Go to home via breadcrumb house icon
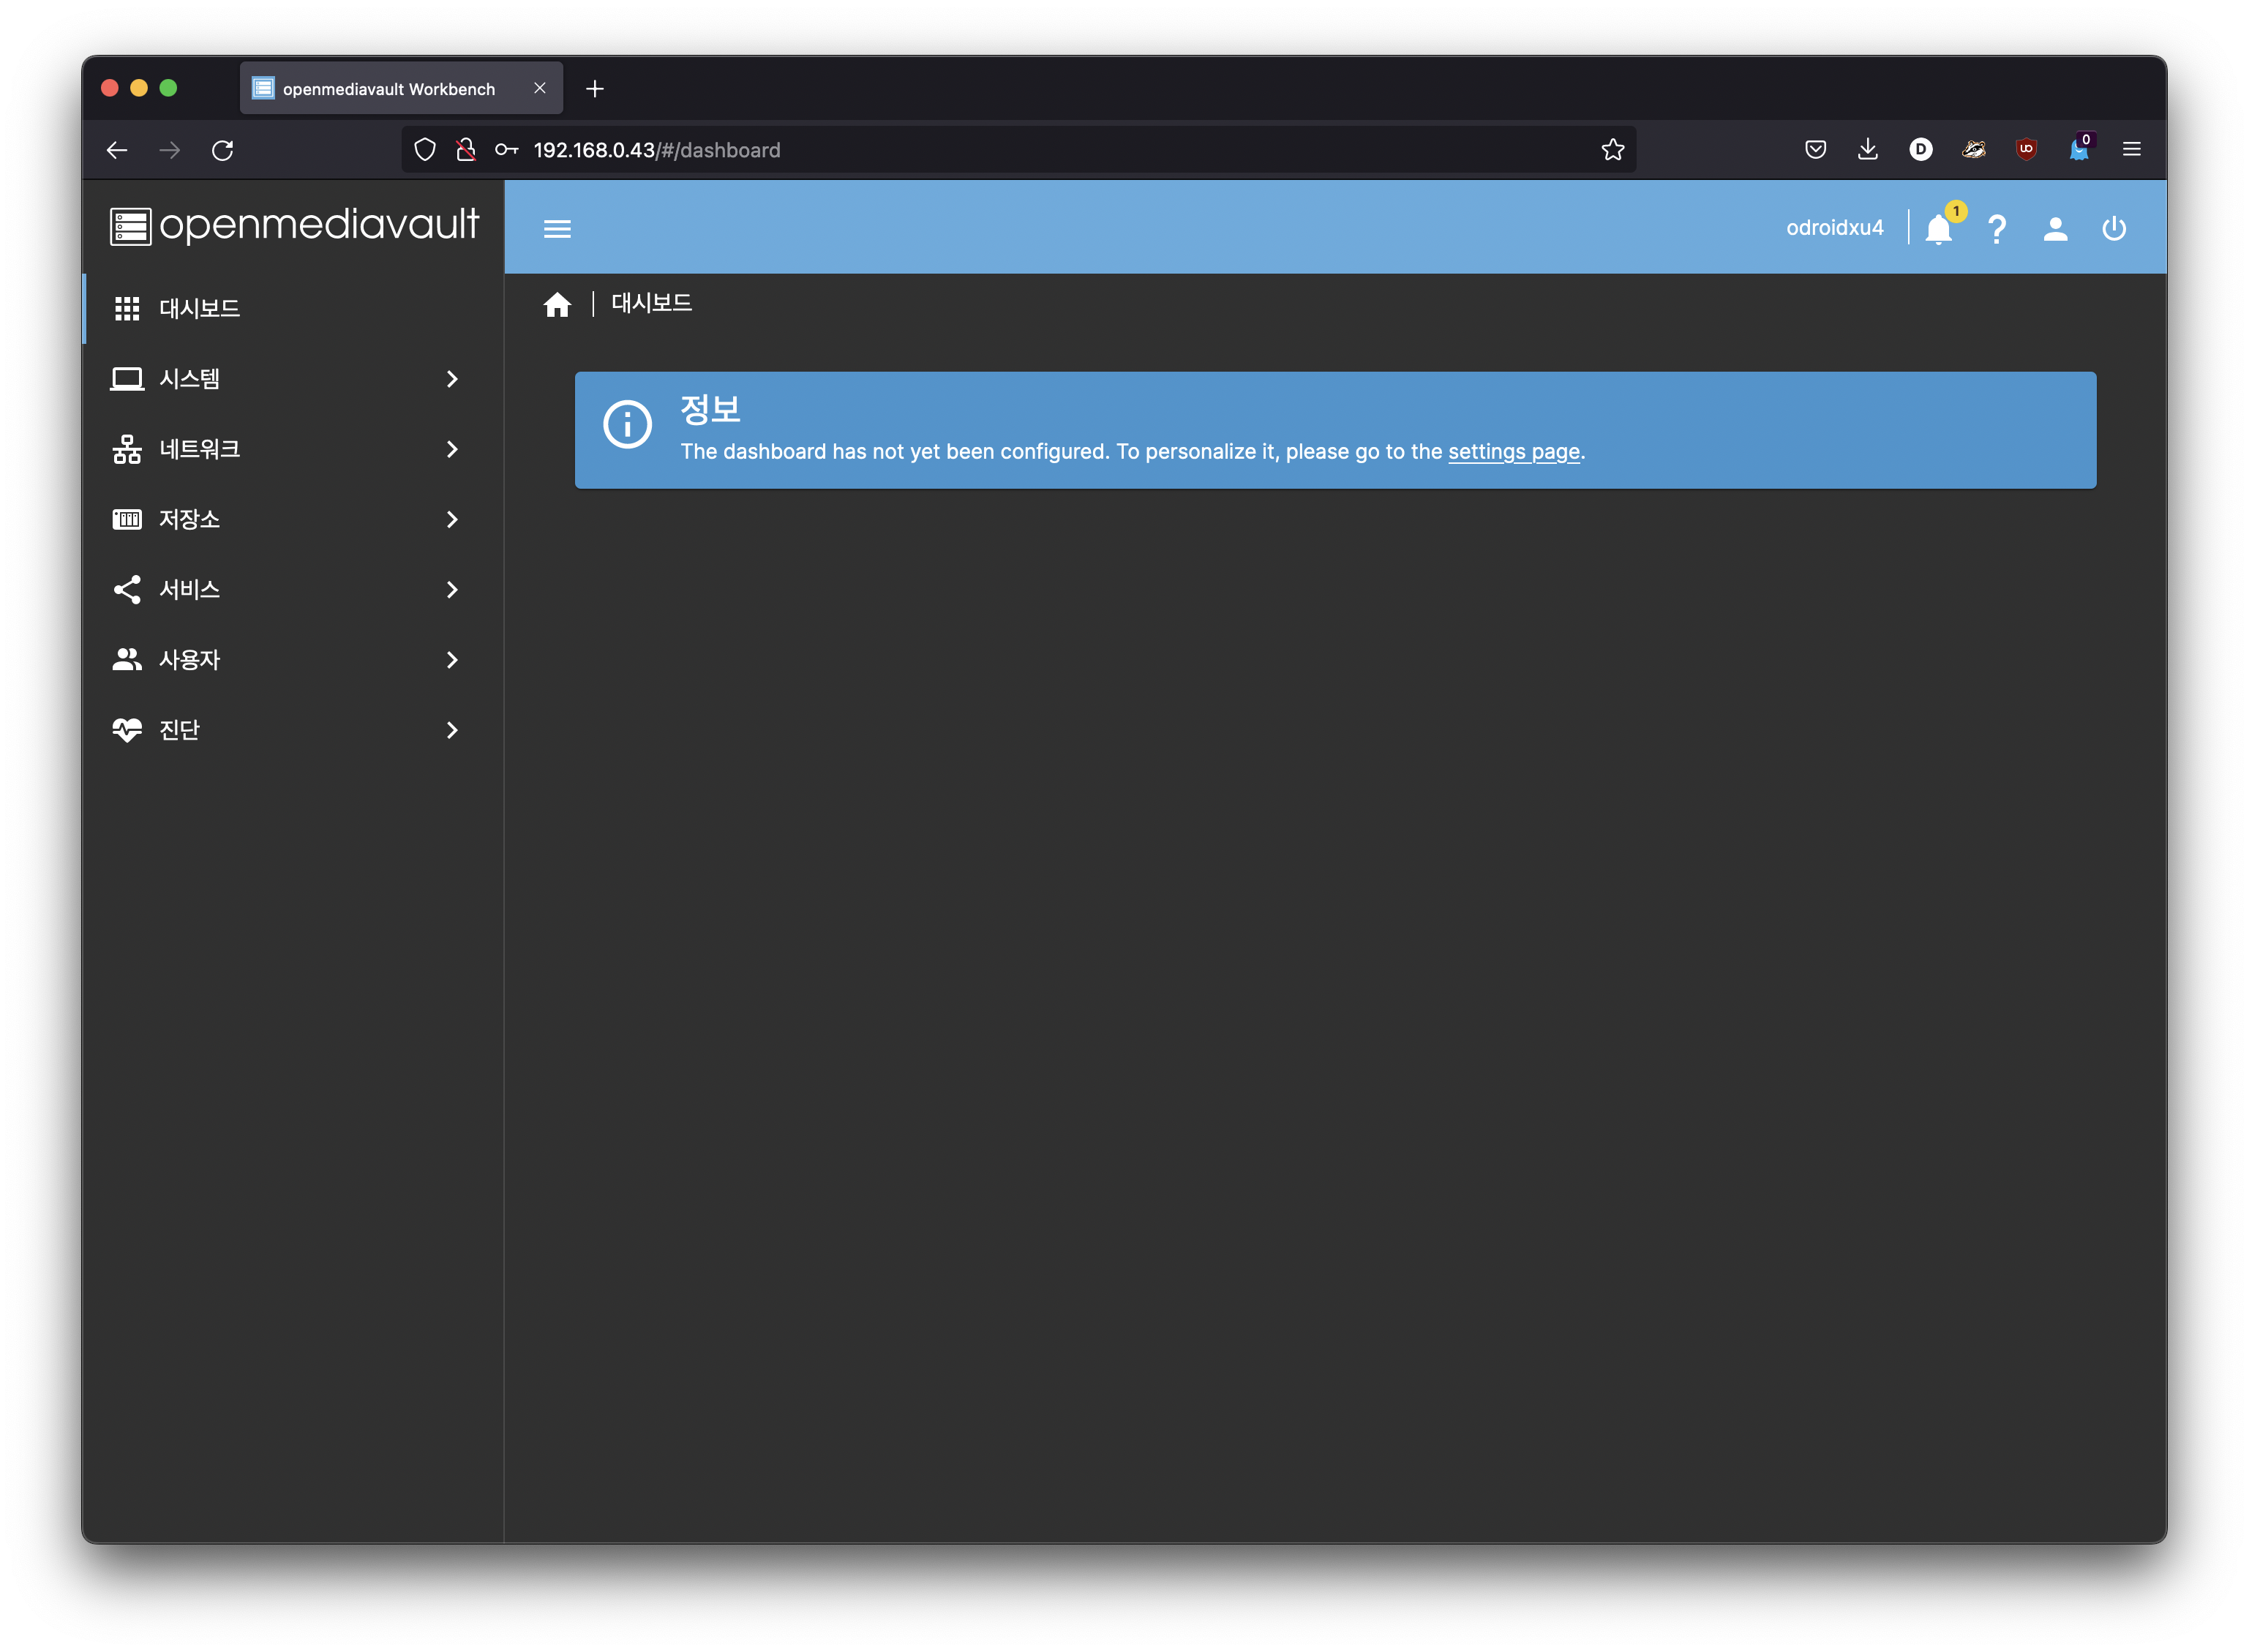This screenshot has width=2249, height=1652. 557,304
